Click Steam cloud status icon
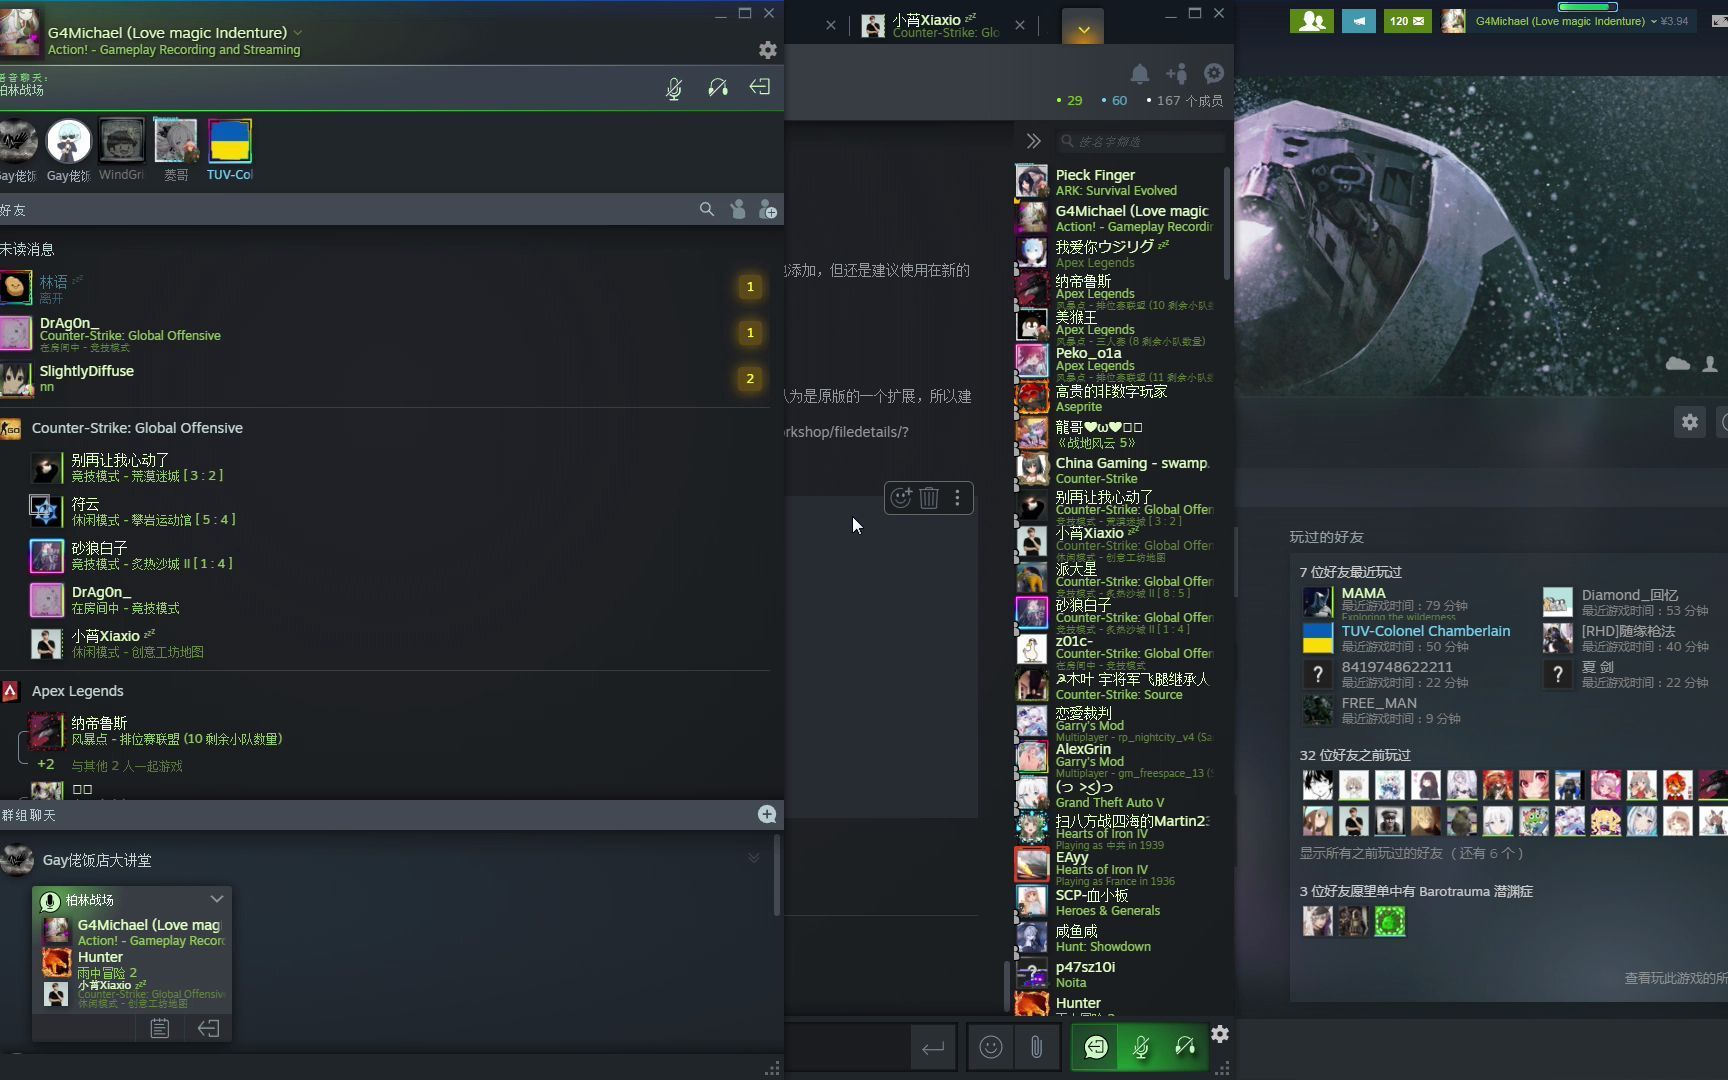 1678,363
